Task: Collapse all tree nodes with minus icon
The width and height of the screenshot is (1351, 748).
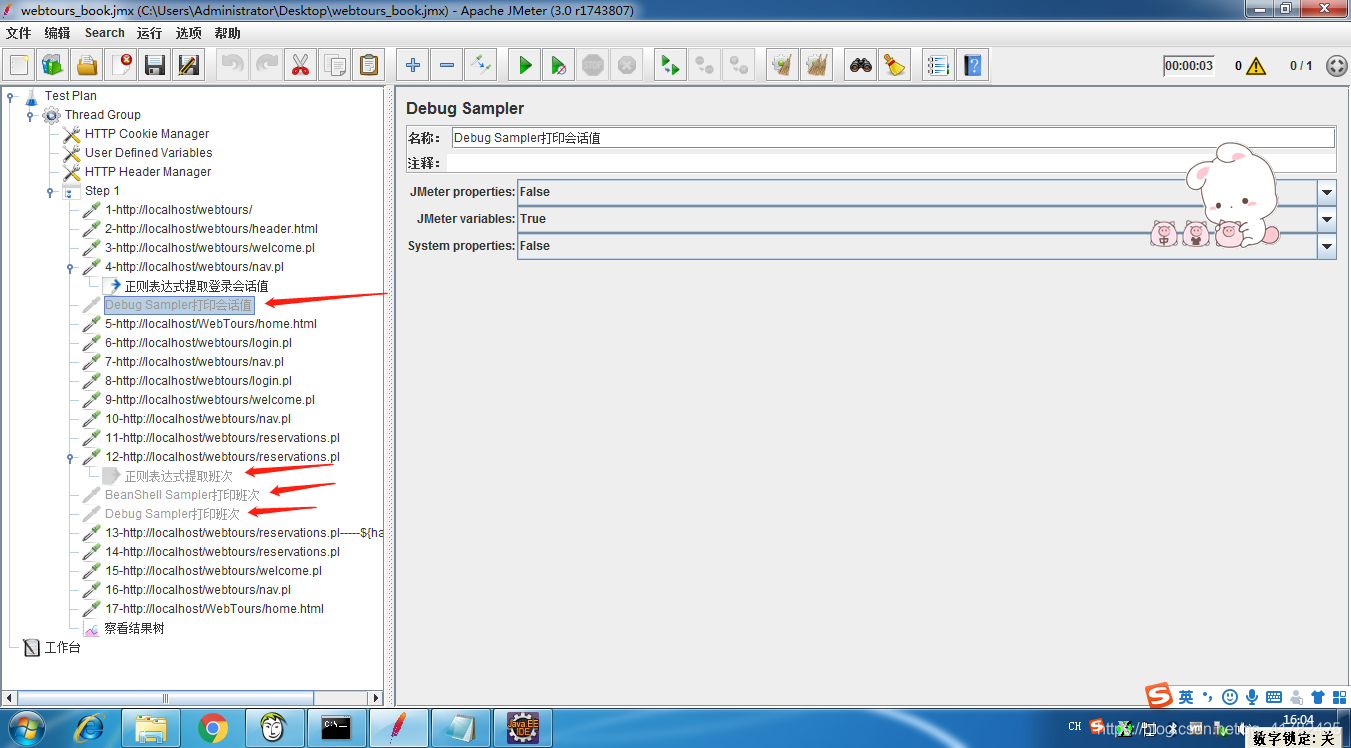Action: tap(447, 66)
